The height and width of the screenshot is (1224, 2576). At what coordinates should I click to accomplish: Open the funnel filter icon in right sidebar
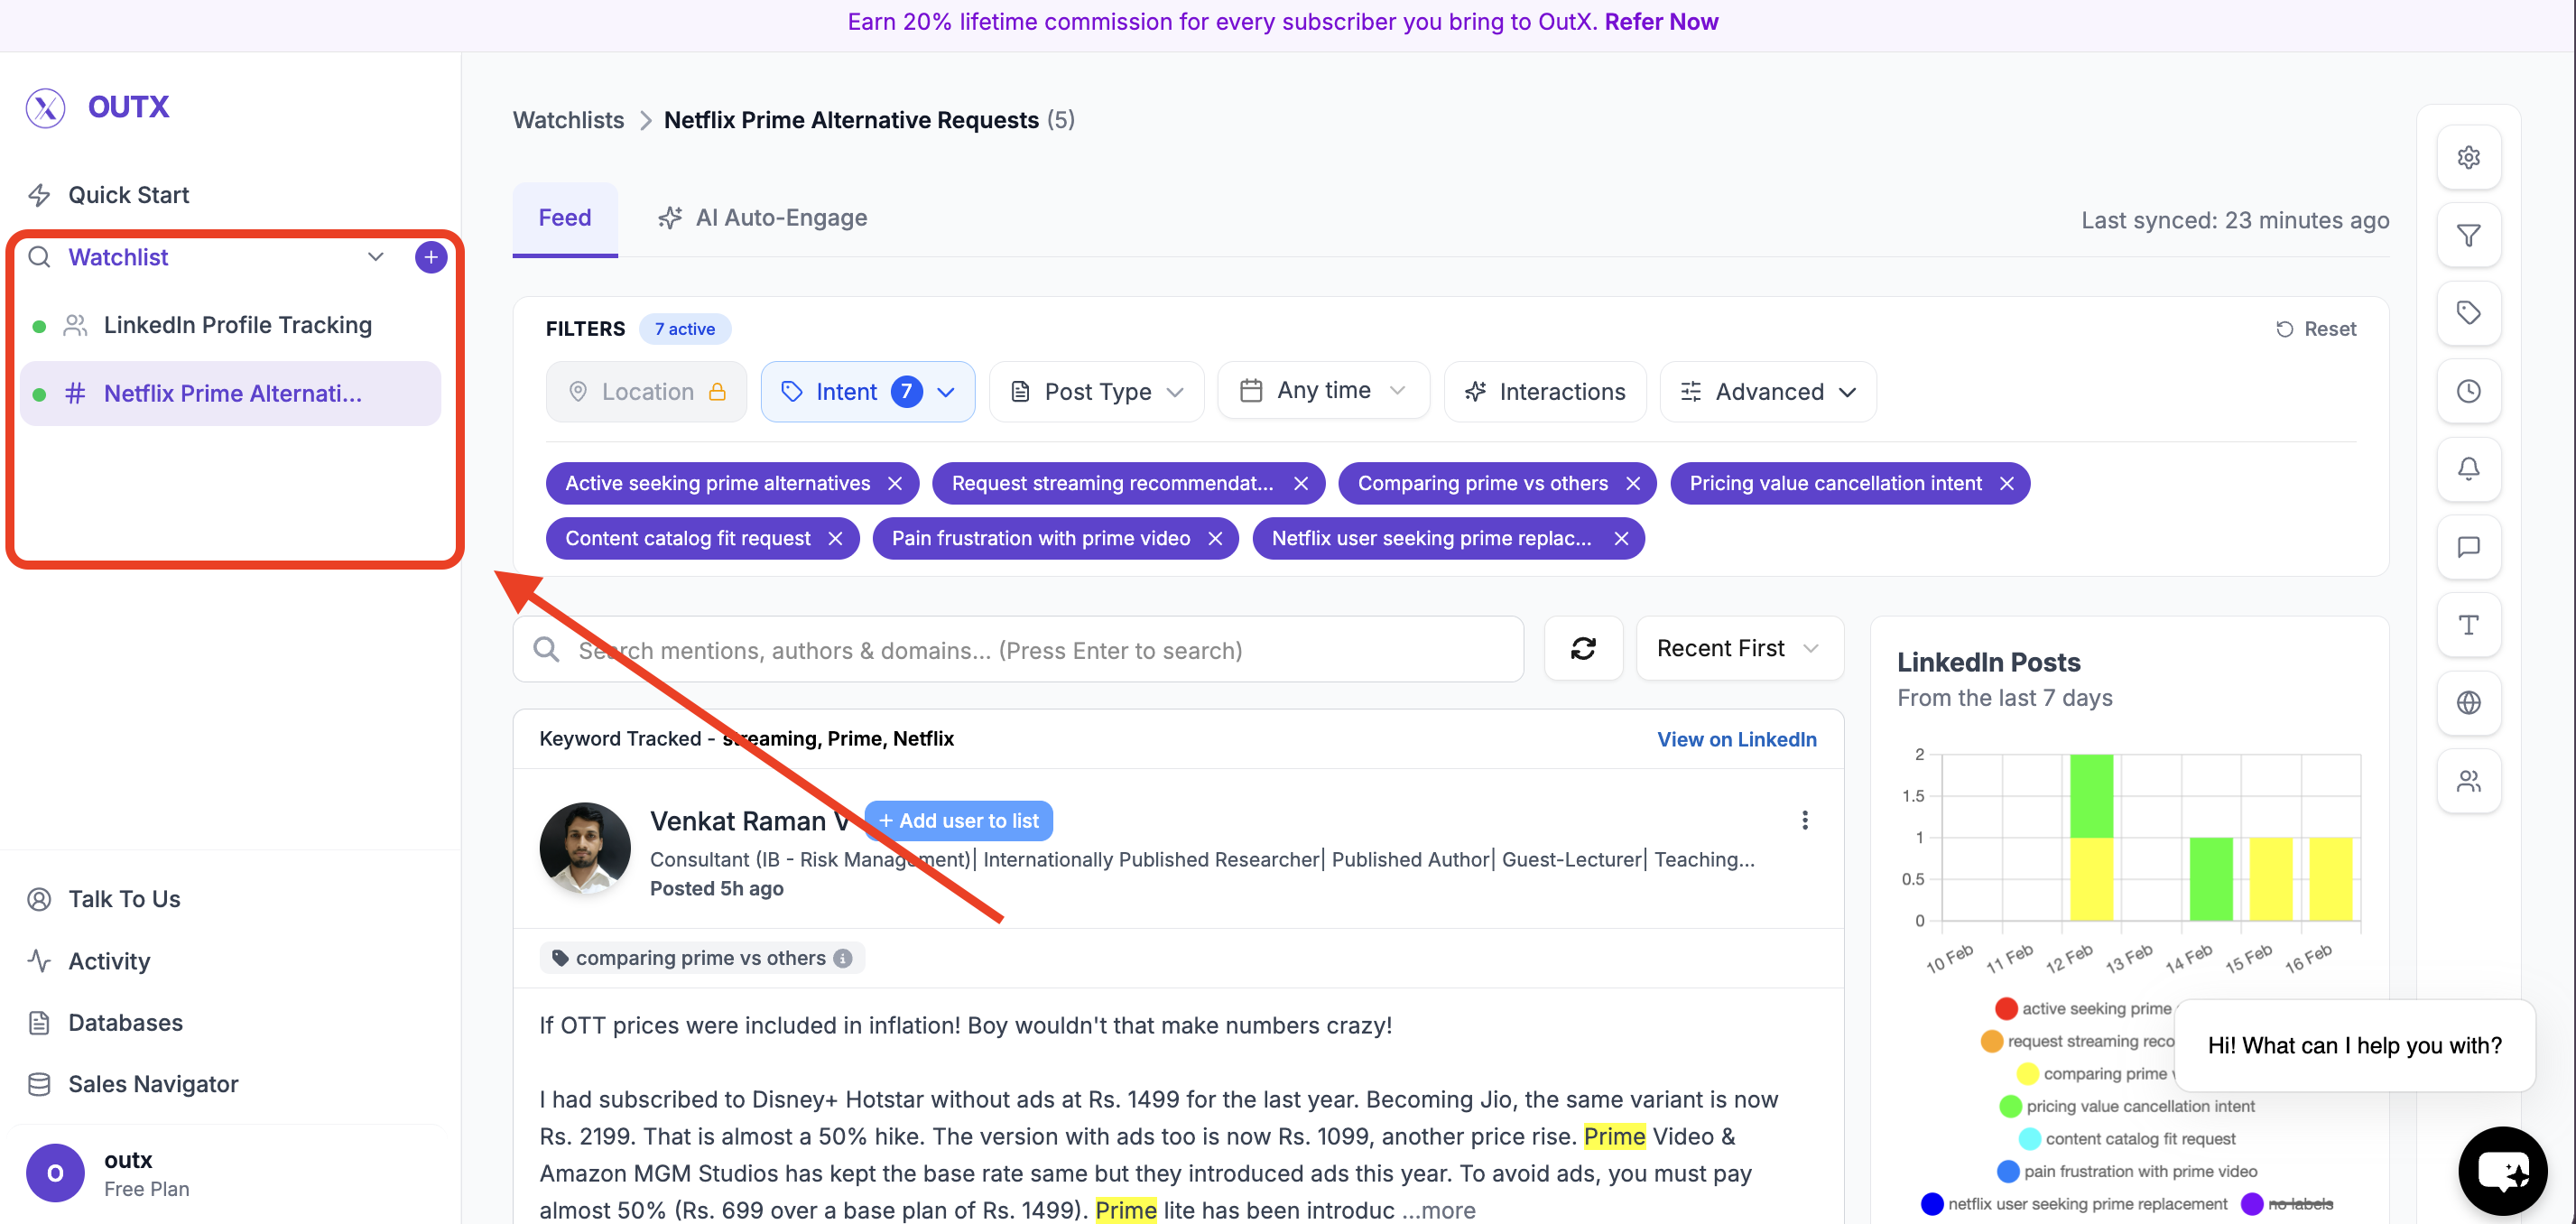(2468, 235)
